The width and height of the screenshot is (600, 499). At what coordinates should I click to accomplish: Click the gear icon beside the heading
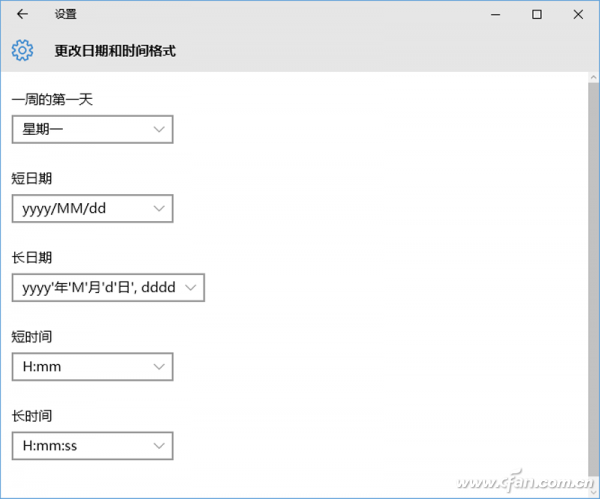pos(22,50)
